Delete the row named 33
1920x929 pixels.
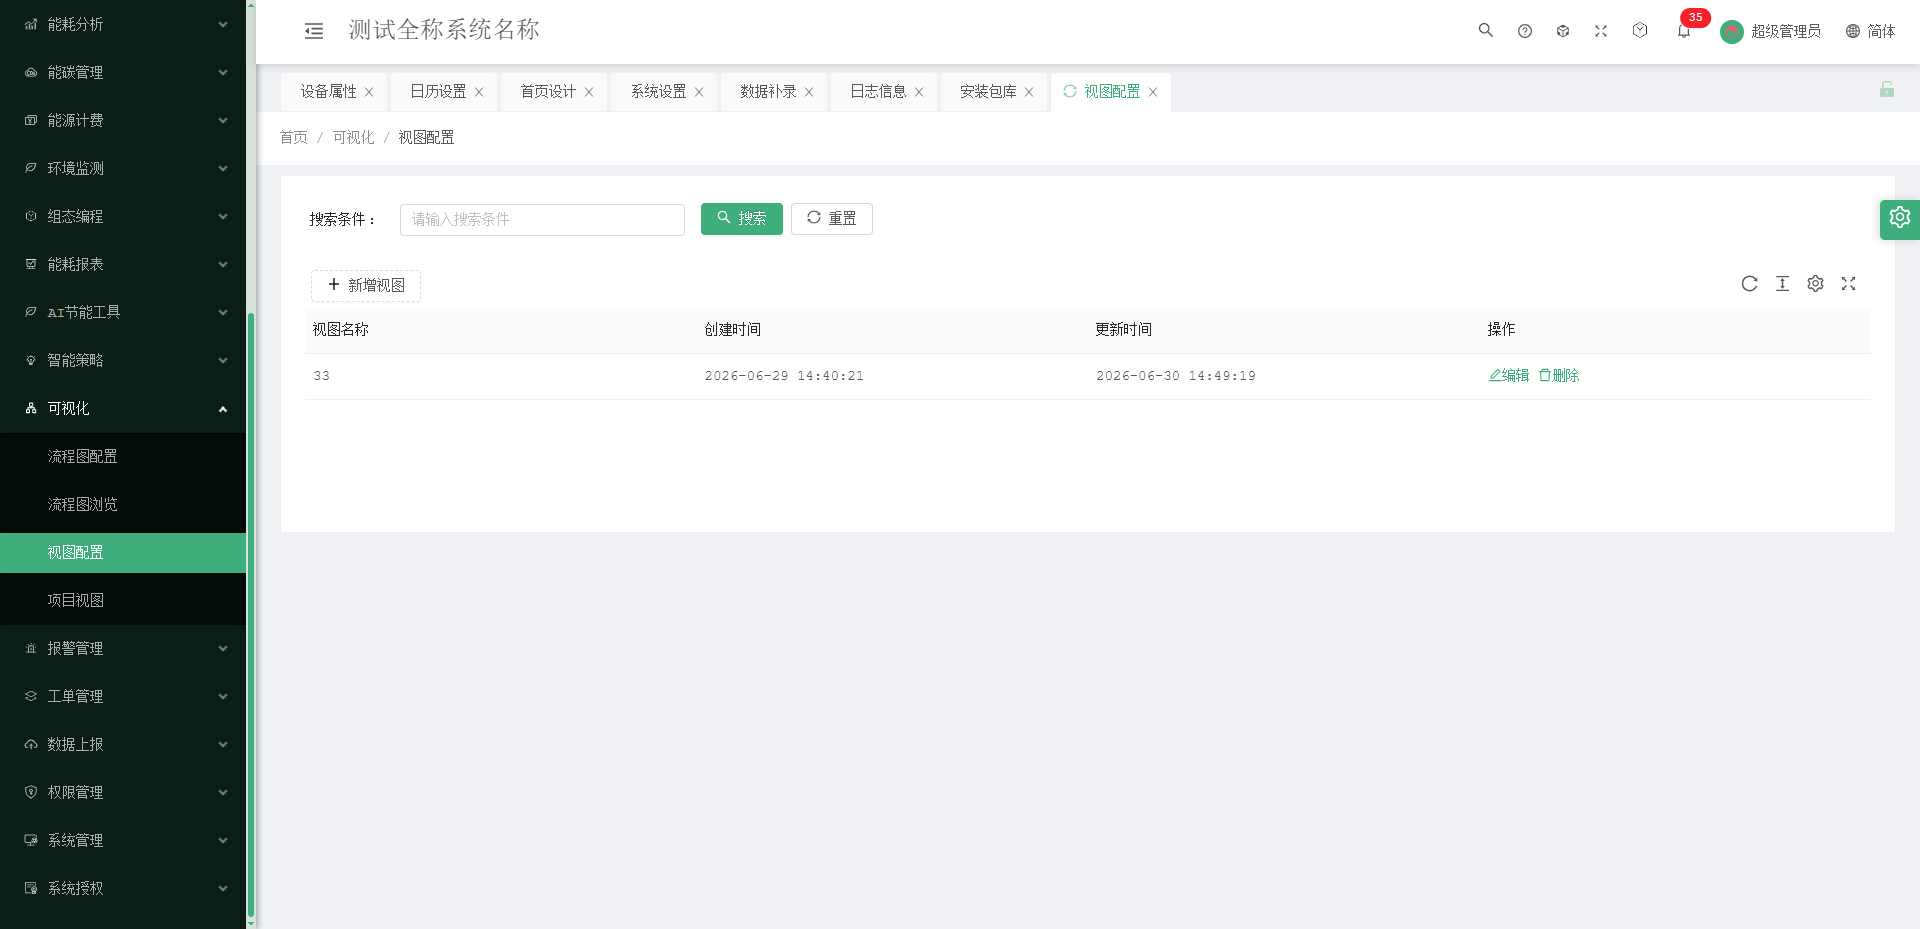[x=1559, y=376]
